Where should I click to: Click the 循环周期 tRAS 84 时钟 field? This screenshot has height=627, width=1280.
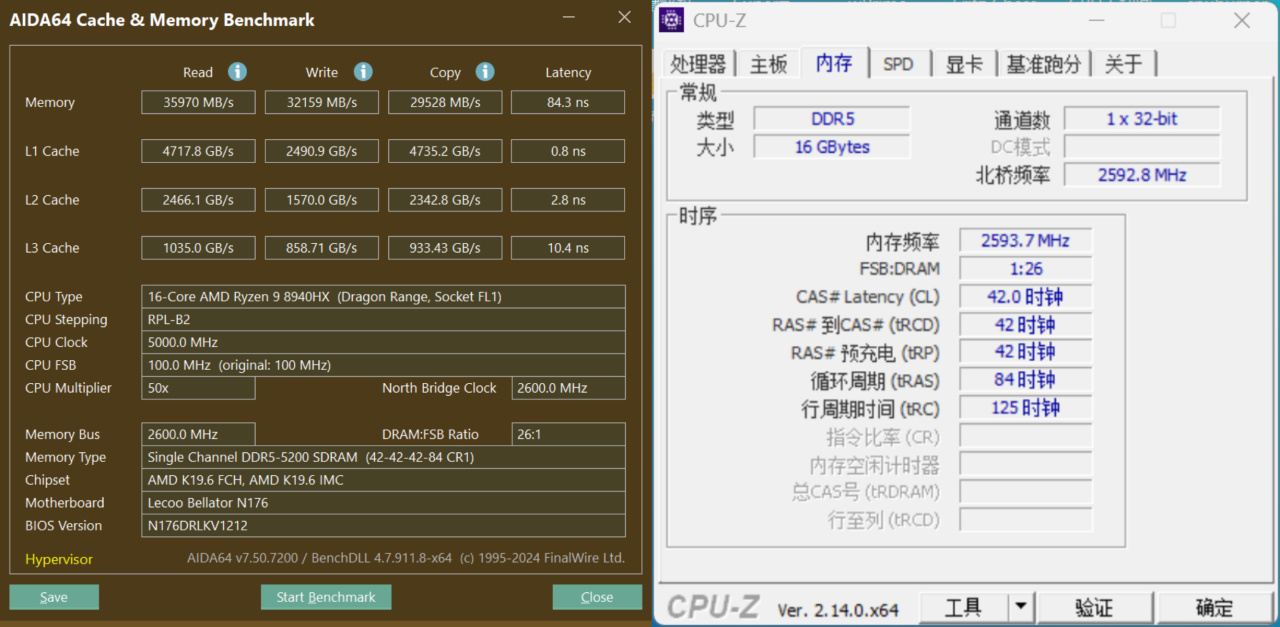tap(1026, 380)
